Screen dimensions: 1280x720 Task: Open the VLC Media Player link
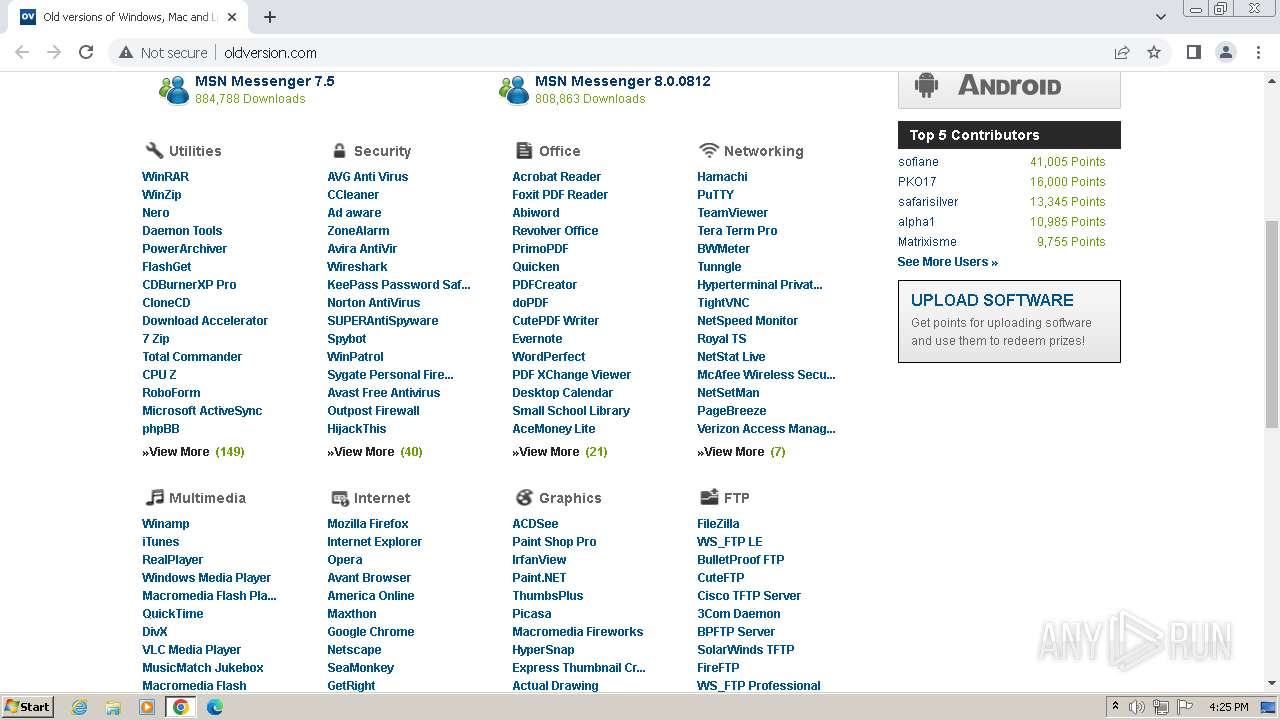(192, 650)
